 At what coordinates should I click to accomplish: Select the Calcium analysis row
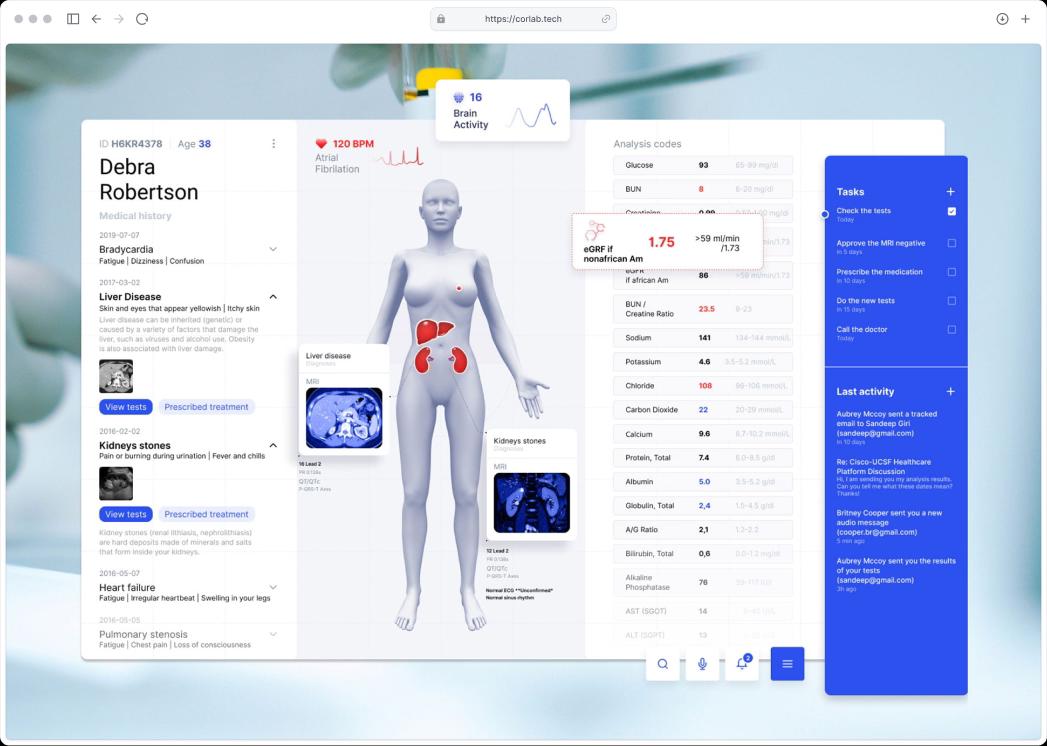click(x=702, y=434)
